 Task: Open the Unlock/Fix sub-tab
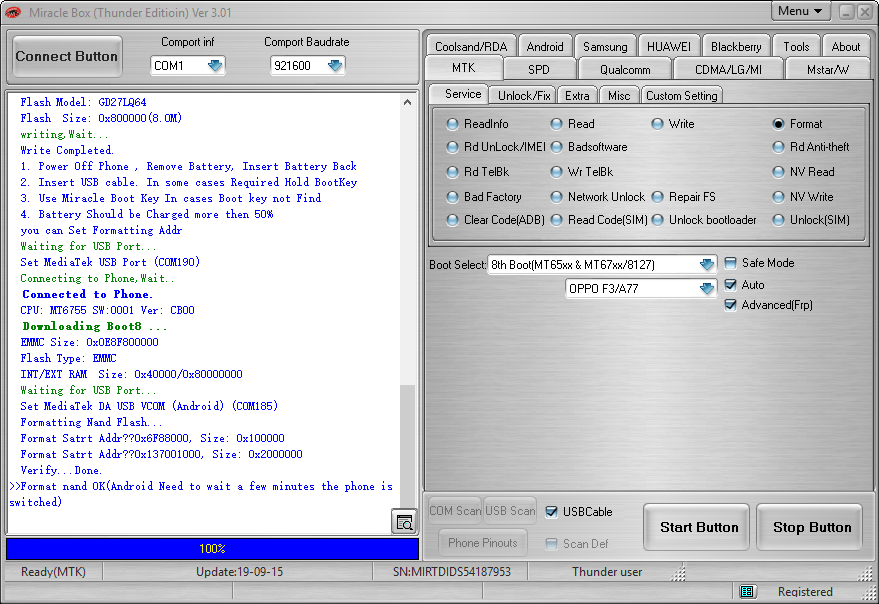point(524,95)
